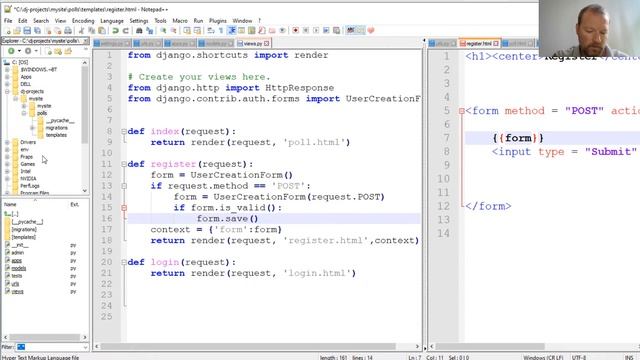Click the Paste toolbar icon
The height and width of the screenshot is (360, 640).
(102, 31)
